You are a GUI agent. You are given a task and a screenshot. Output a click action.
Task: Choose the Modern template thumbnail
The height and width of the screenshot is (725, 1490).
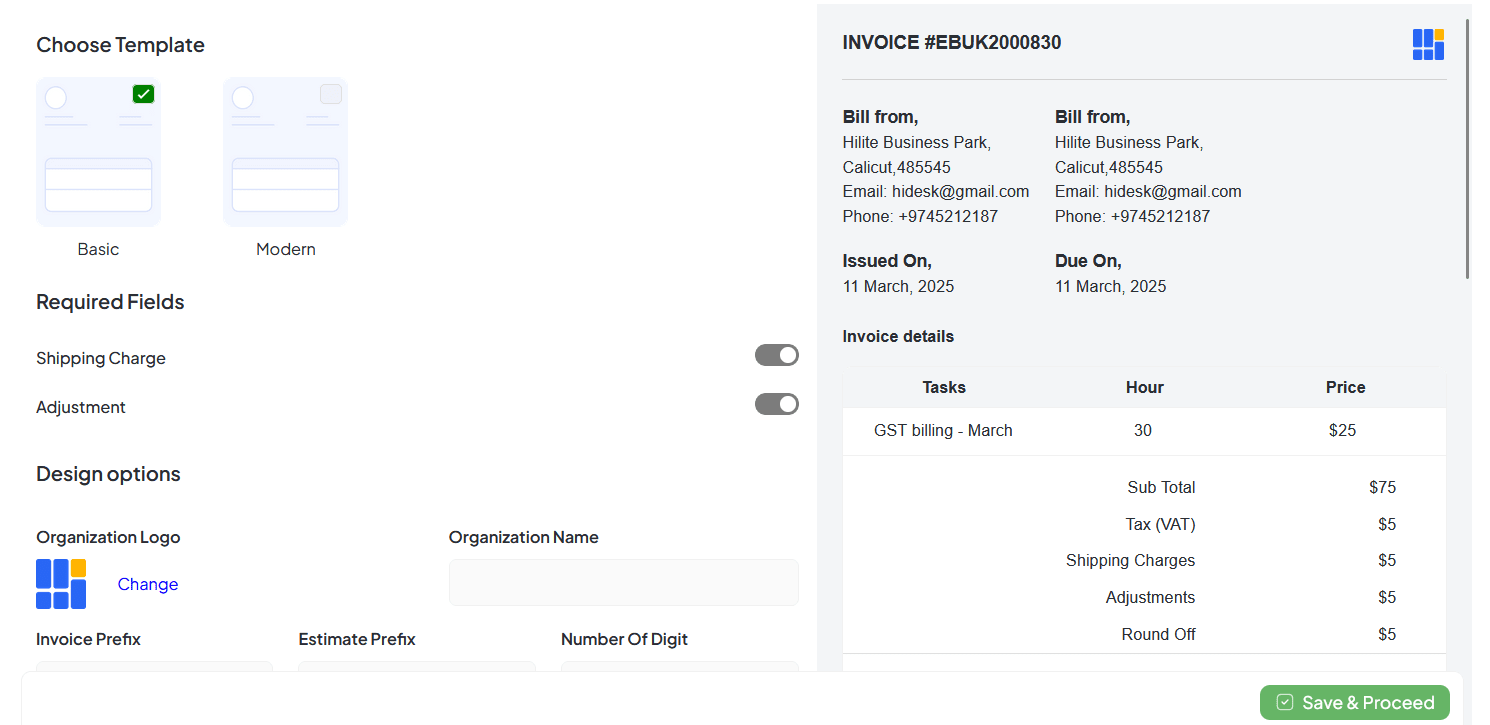(285, 152)
